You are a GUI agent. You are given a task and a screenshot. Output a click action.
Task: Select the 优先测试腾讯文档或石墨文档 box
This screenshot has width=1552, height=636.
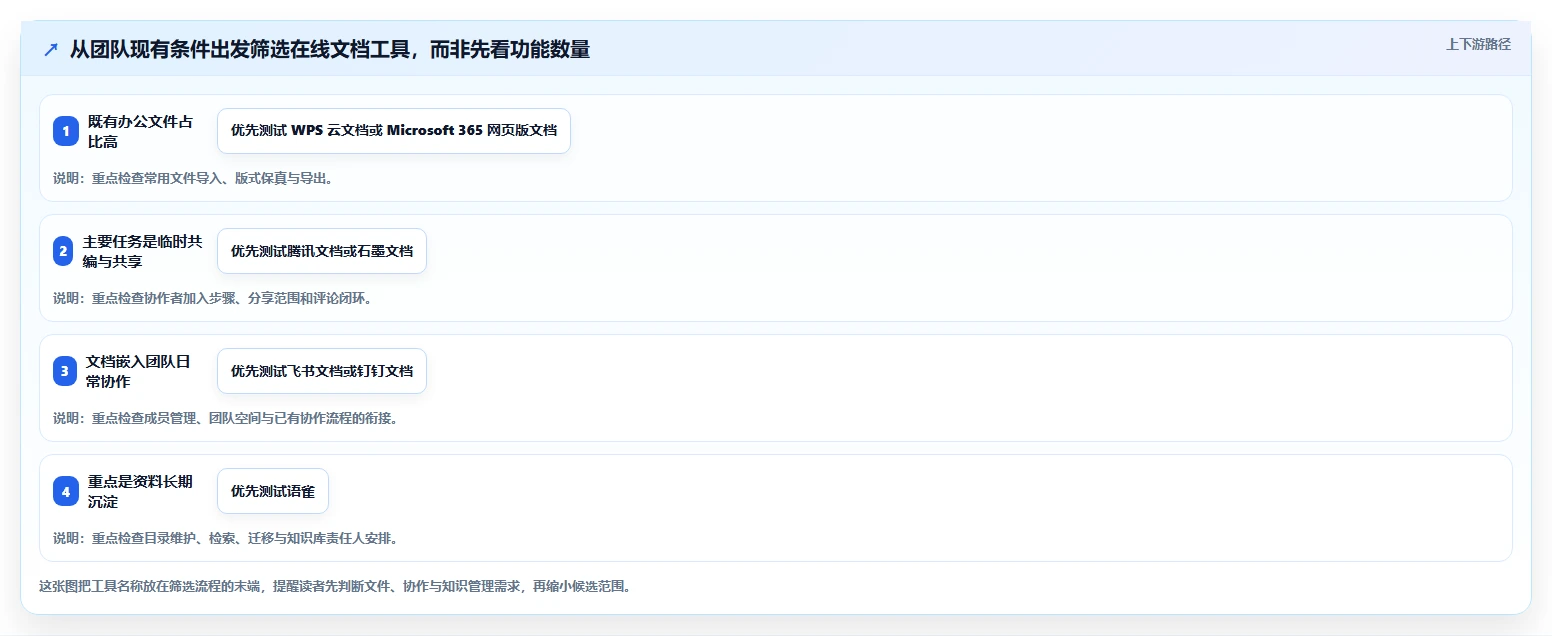pyautogui.click(x=322, y=251)
